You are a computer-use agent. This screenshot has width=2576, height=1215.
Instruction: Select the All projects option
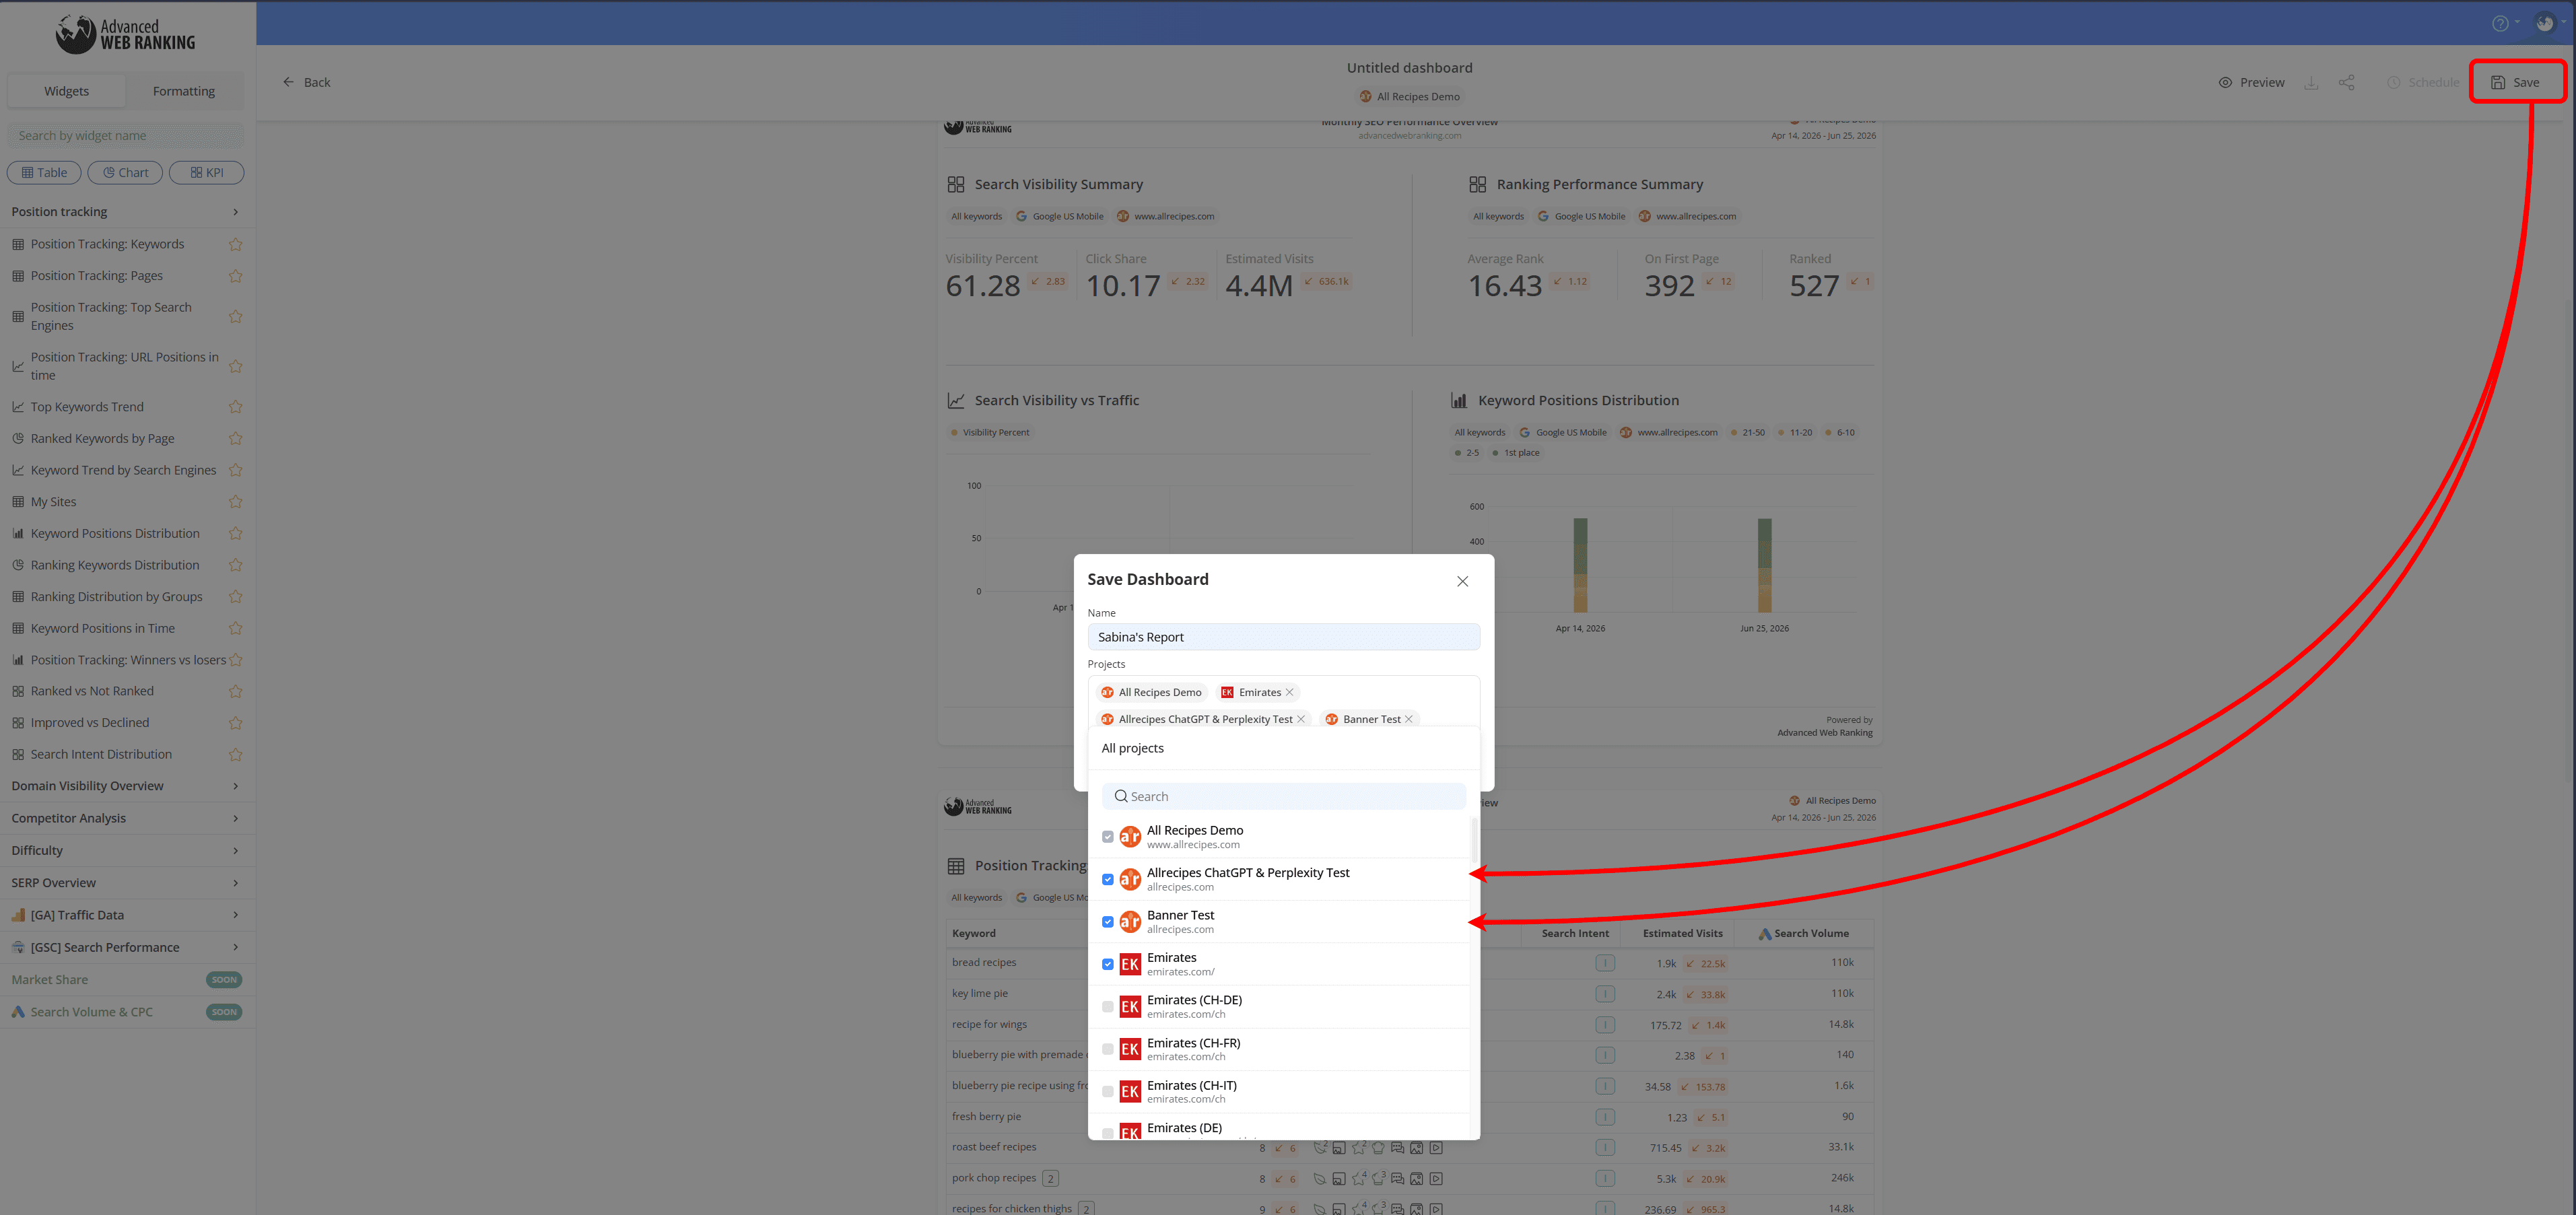(x=1283, y=749)
